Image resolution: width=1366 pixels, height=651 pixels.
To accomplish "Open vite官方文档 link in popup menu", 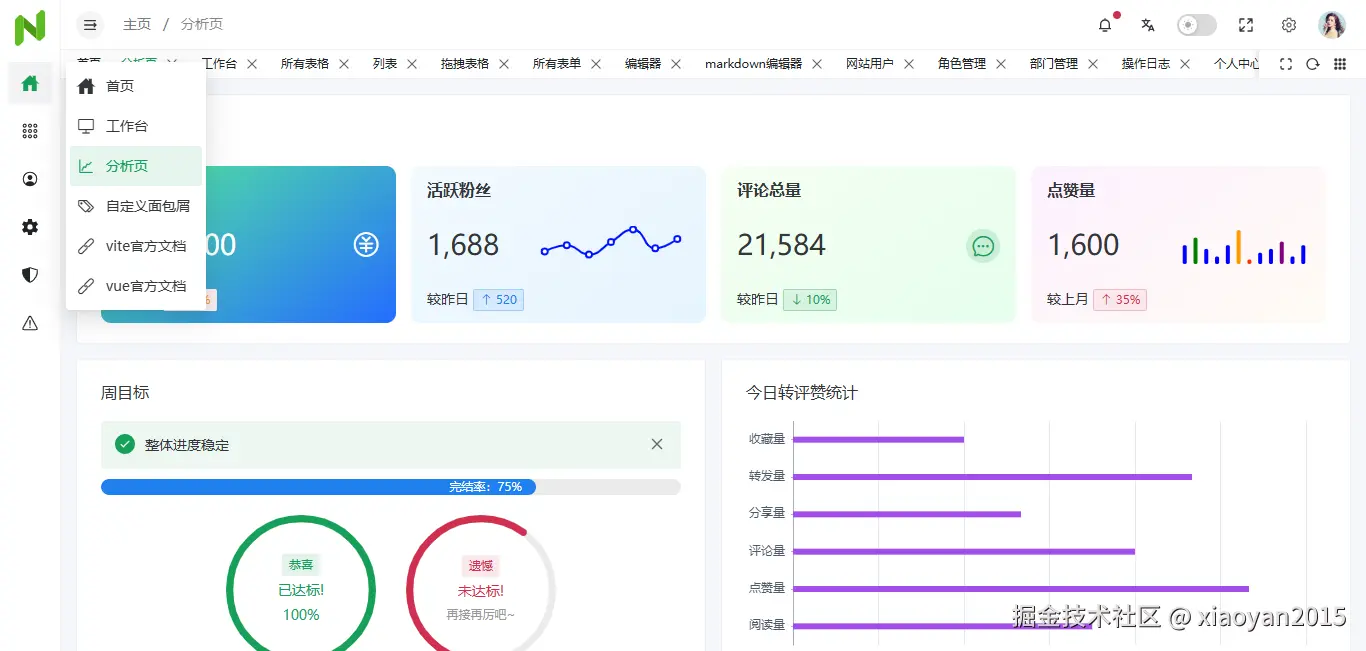I will (136, 246).
